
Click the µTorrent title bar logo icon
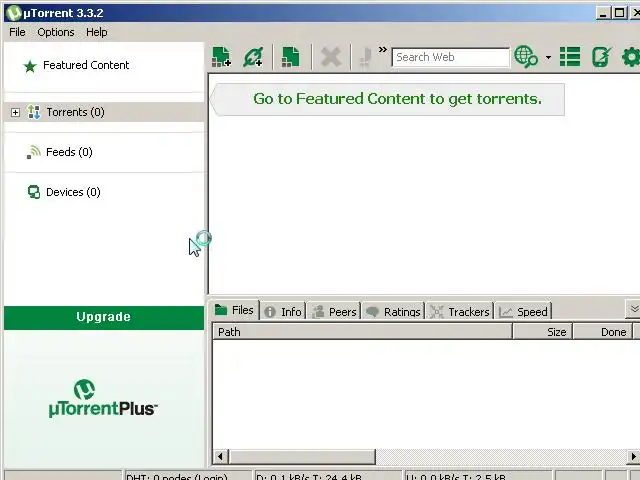(14, 13)
